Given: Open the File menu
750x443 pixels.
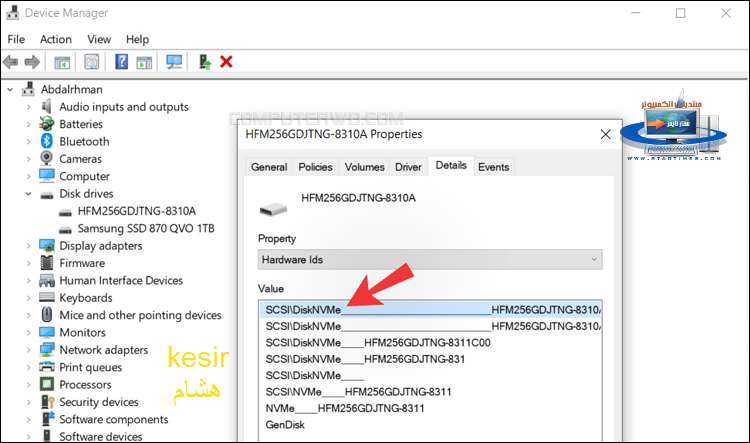Looking at the screenshot, I should click(16, 39).
